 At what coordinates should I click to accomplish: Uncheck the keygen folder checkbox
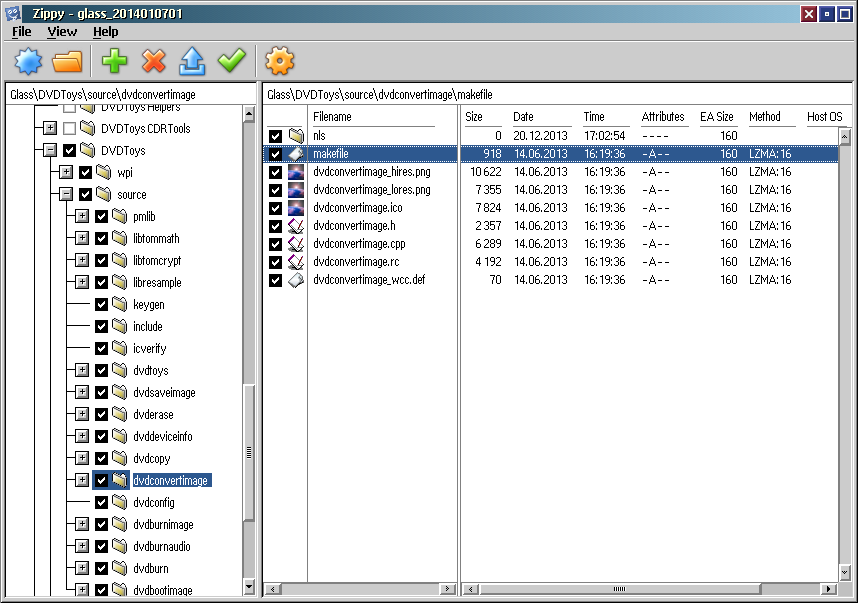coord(101,305)
